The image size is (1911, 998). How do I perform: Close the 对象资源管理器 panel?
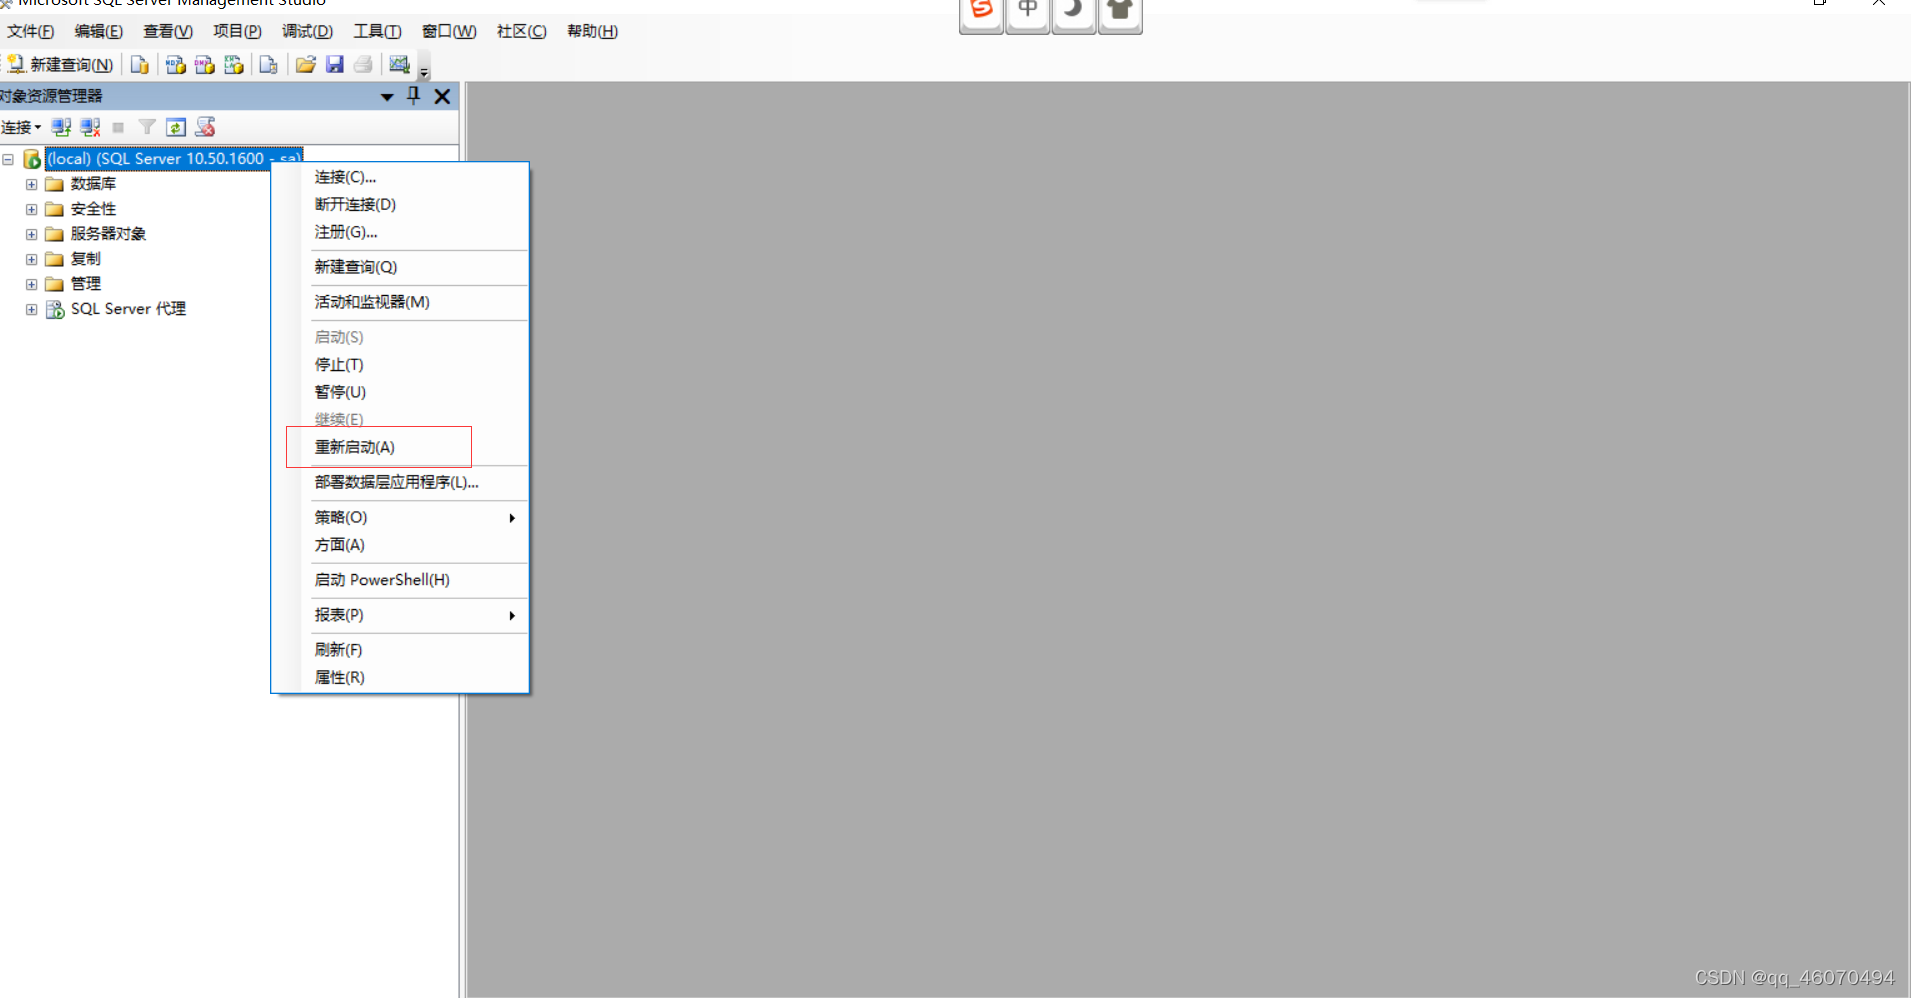tap(442, 96)
